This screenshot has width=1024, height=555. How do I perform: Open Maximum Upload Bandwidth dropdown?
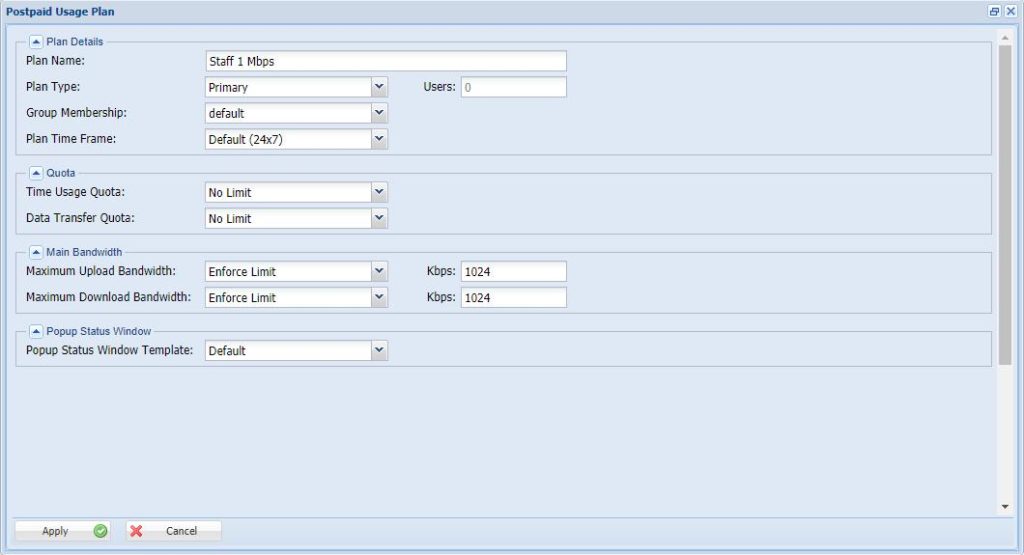[379, 271]
